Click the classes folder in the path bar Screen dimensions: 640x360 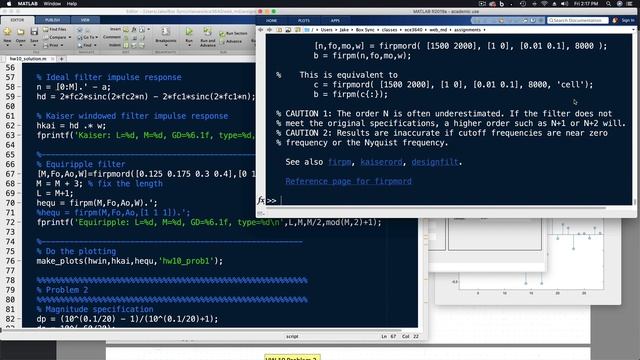[389, 30]
